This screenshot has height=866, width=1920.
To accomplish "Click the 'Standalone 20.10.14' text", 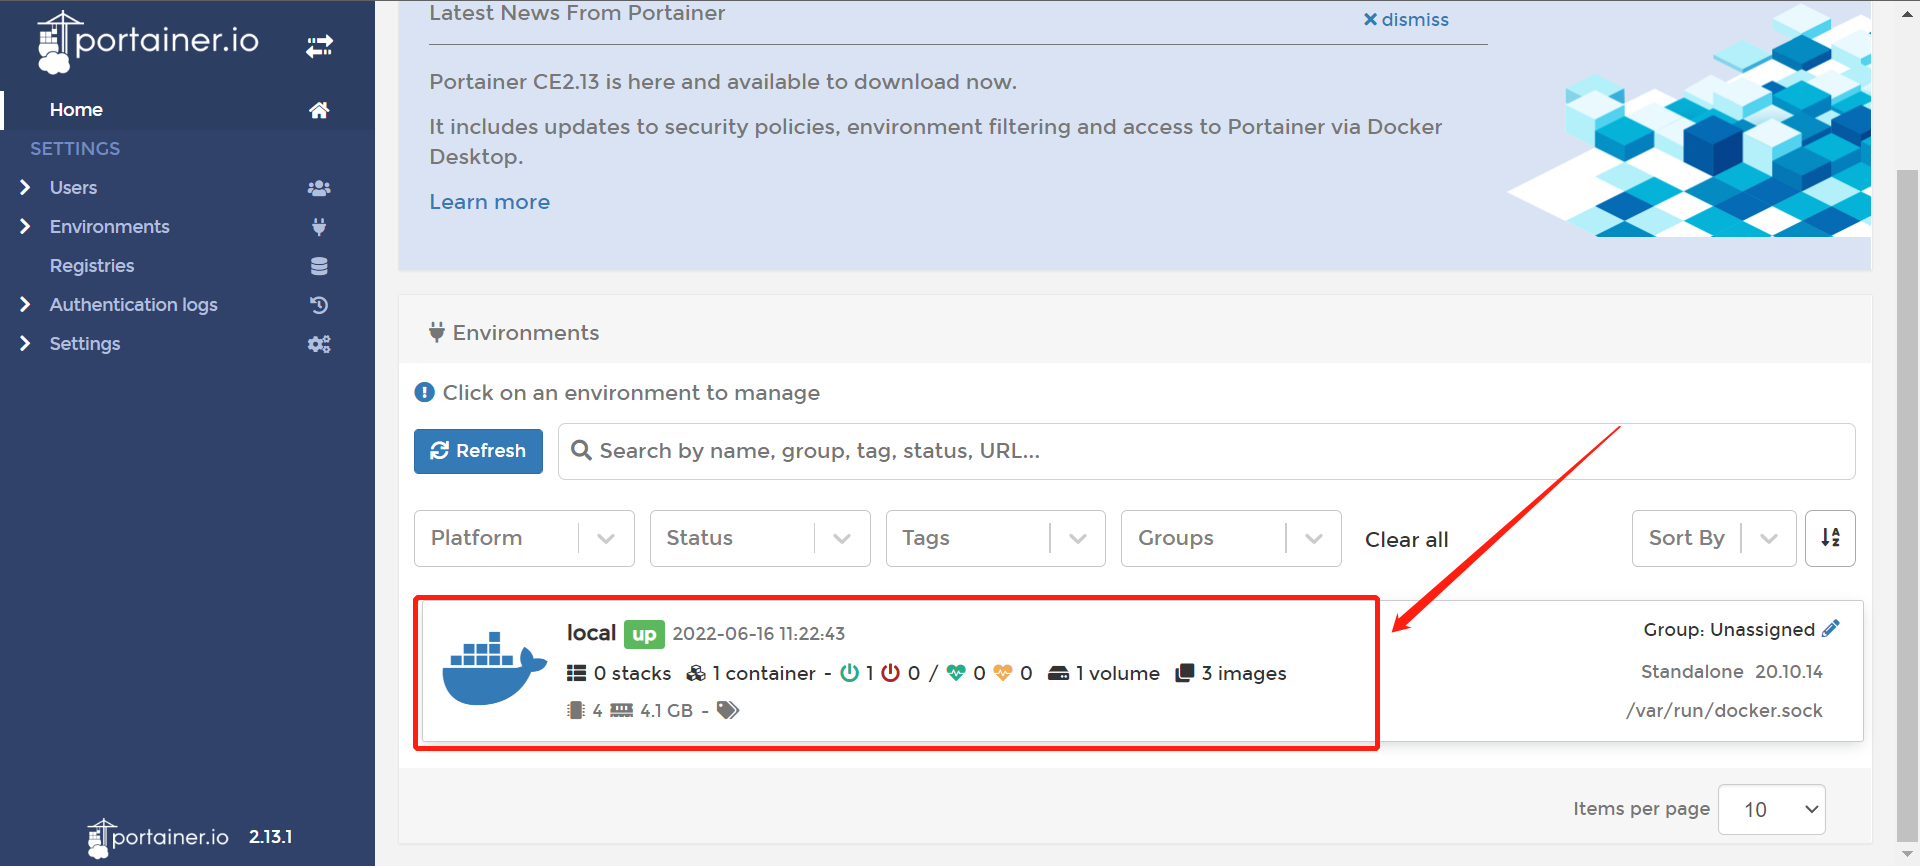I will pos(1731,672).
